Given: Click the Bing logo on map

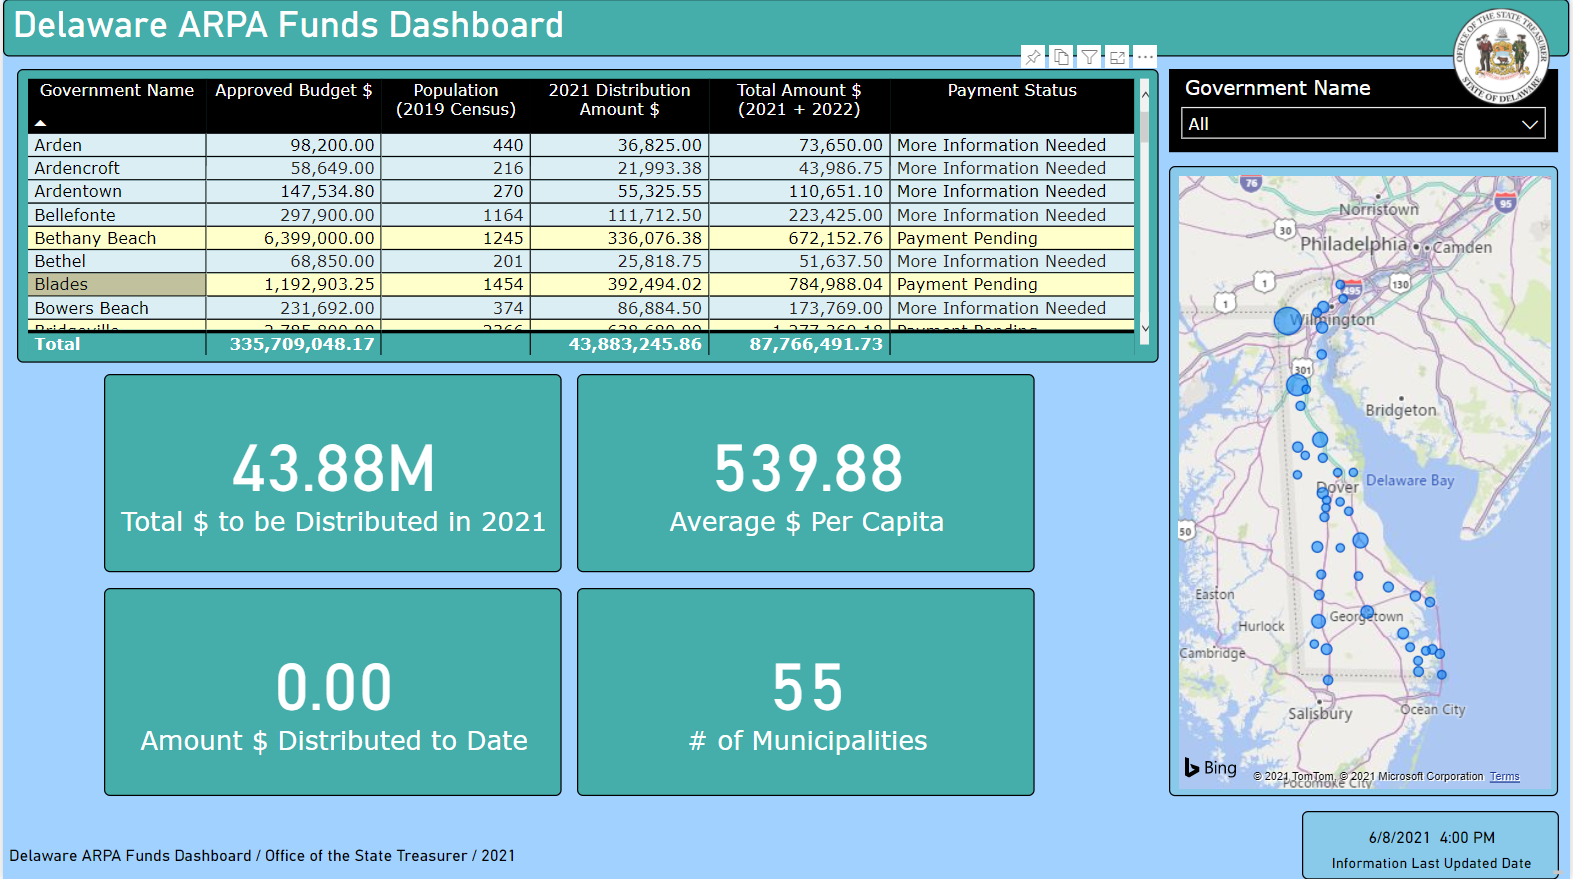Looking at the screenshot, I should pos(1211,767).
